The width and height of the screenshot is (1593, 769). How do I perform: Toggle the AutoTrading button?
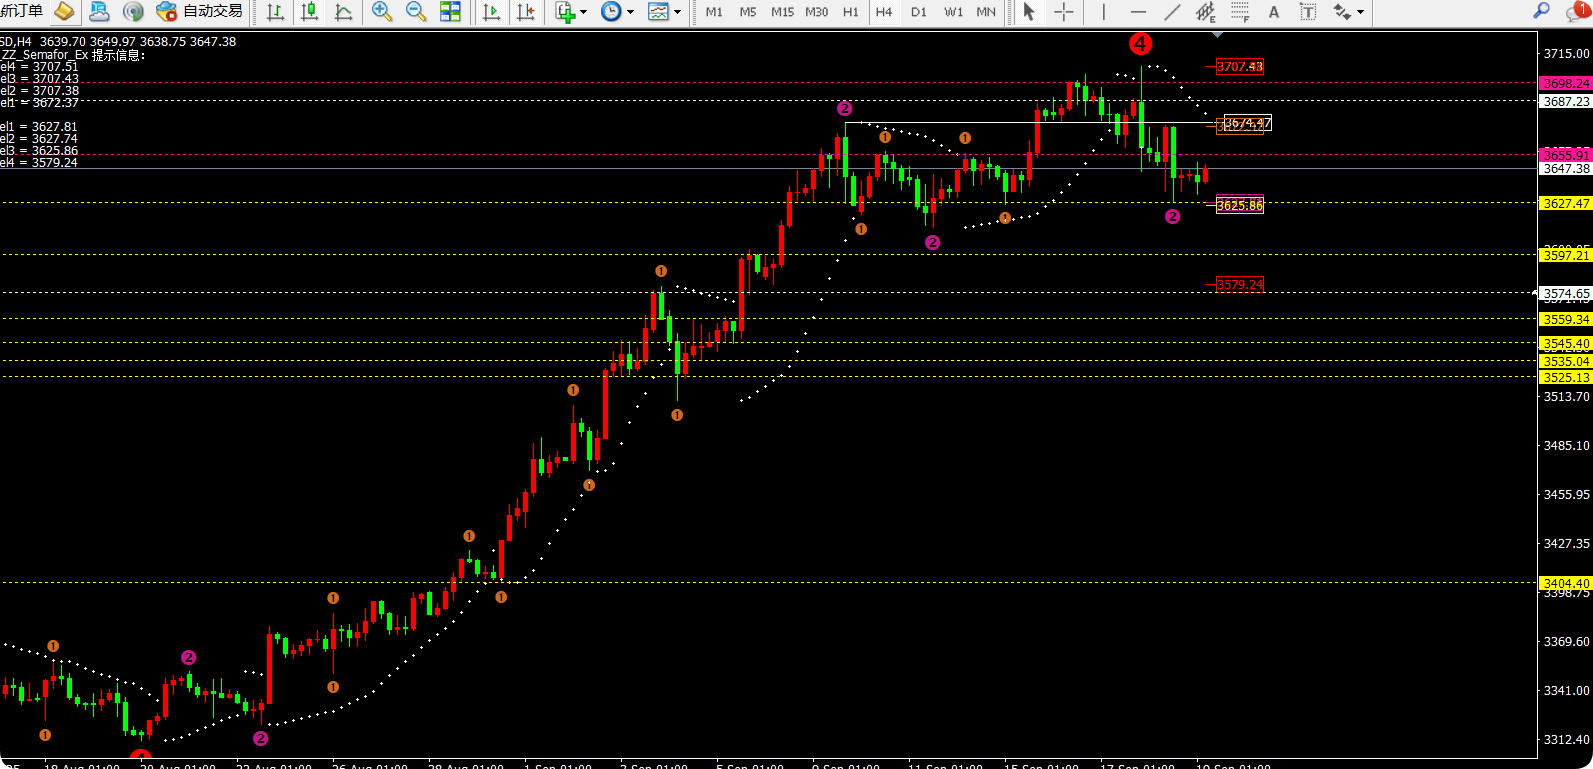click(200, 11)
